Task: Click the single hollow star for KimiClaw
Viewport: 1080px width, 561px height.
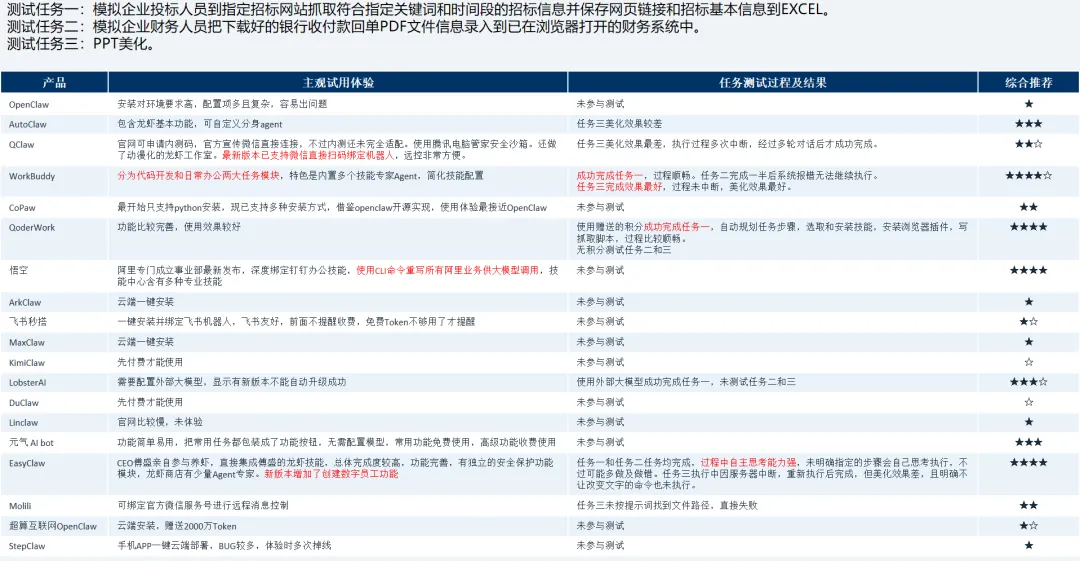Action: point(1028,362)
